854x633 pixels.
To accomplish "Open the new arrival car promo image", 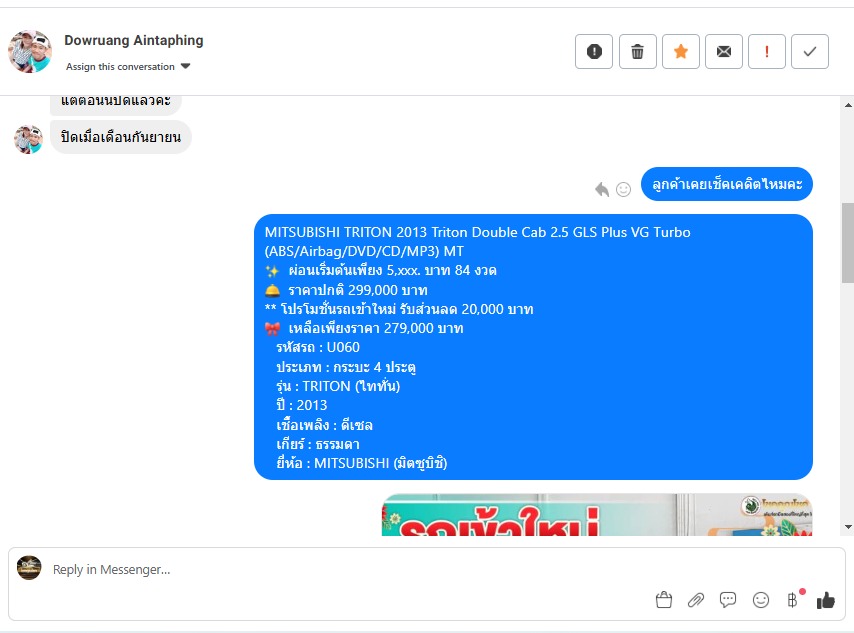I will coord(597,515).
